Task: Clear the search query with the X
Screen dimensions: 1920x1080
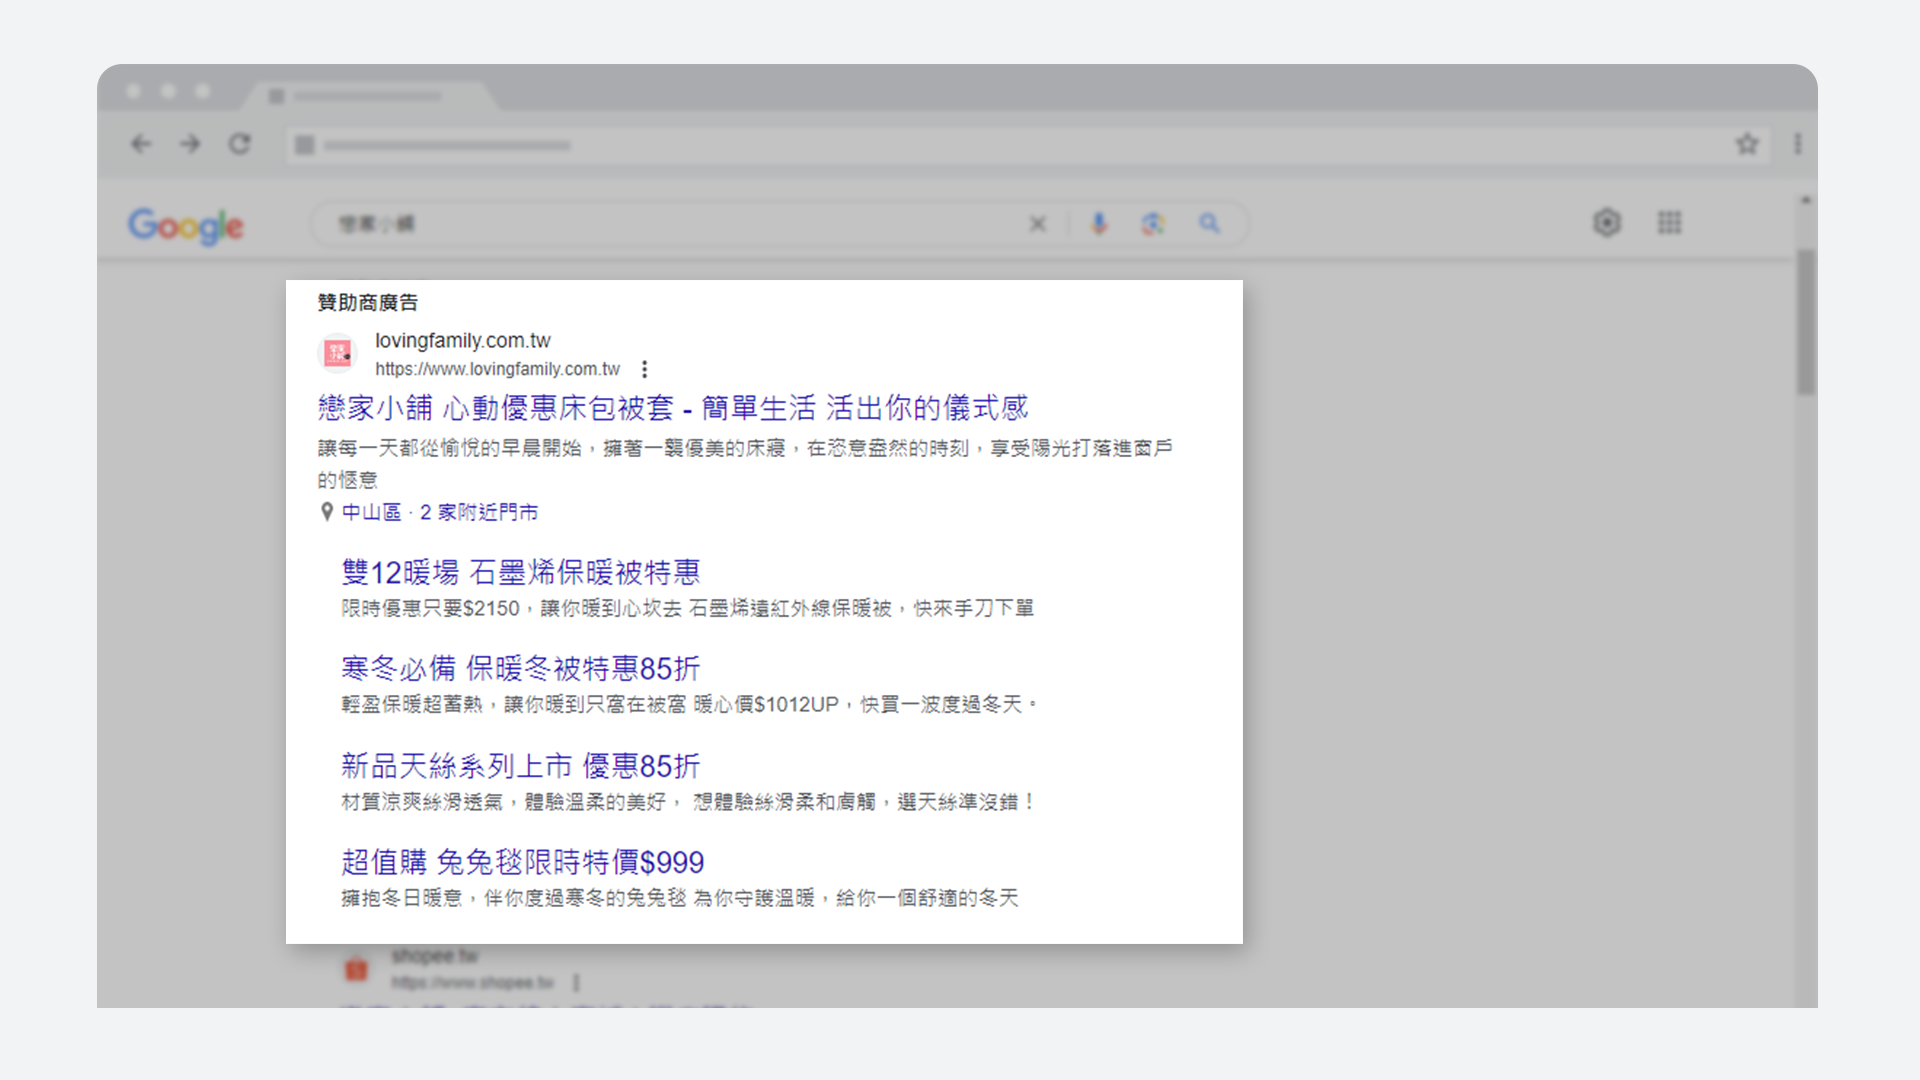Action: tap(1038, 224)
